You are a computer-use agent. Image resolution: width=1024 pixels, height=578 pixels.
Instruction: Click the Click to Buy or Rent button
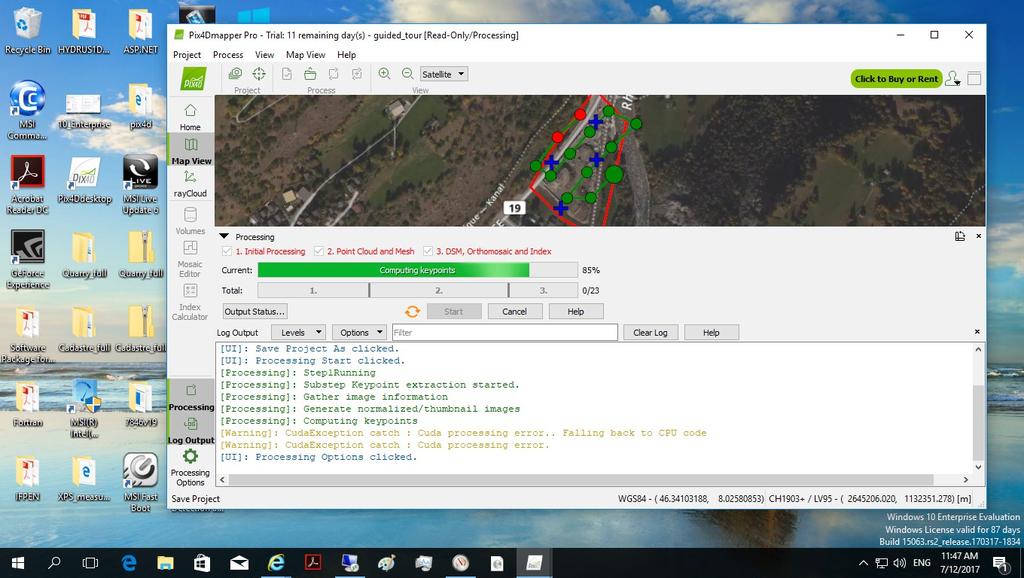tap(896, 79)
